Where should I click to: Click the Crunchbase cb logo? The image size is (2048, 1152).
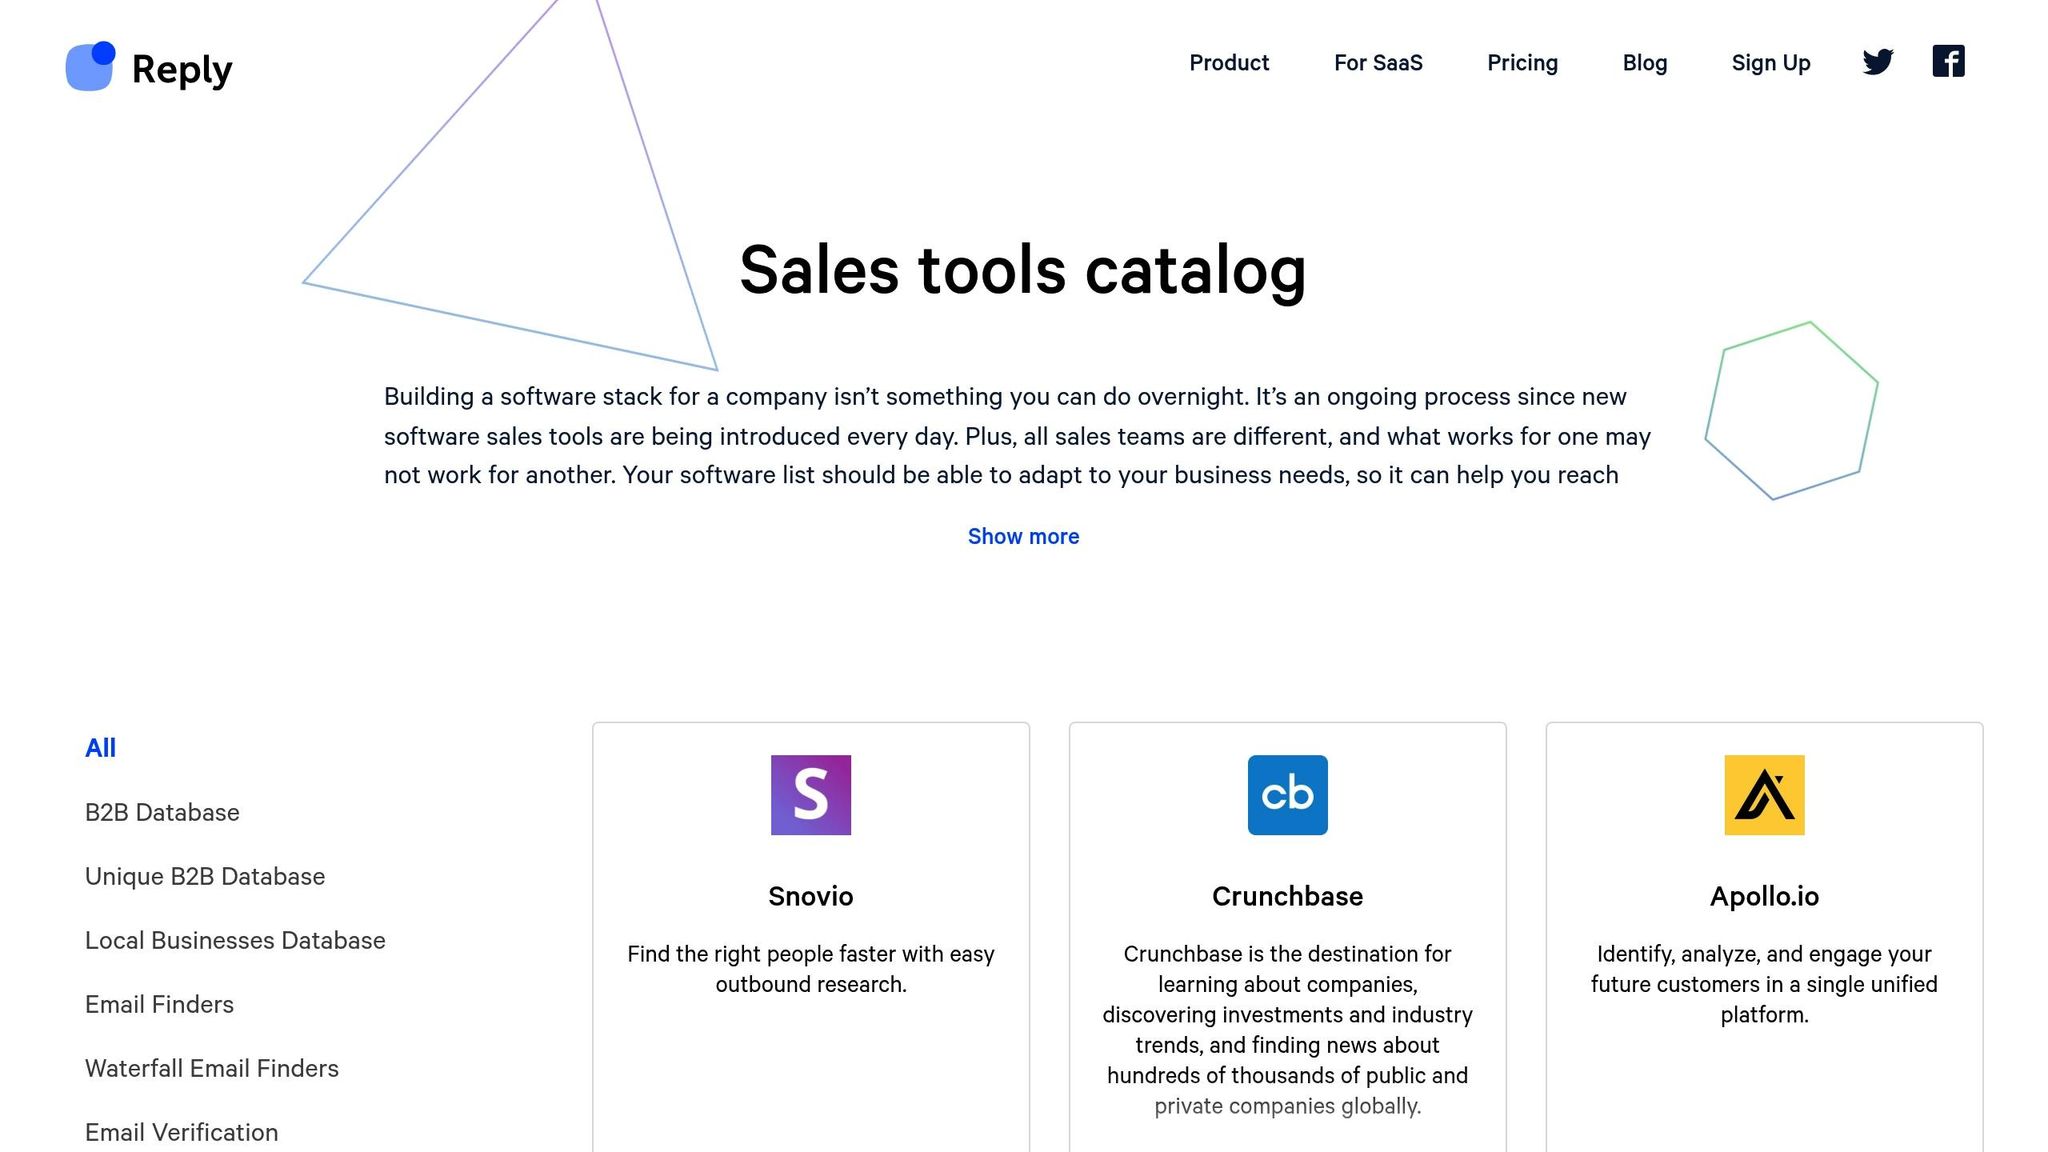tap(1287, 795)
